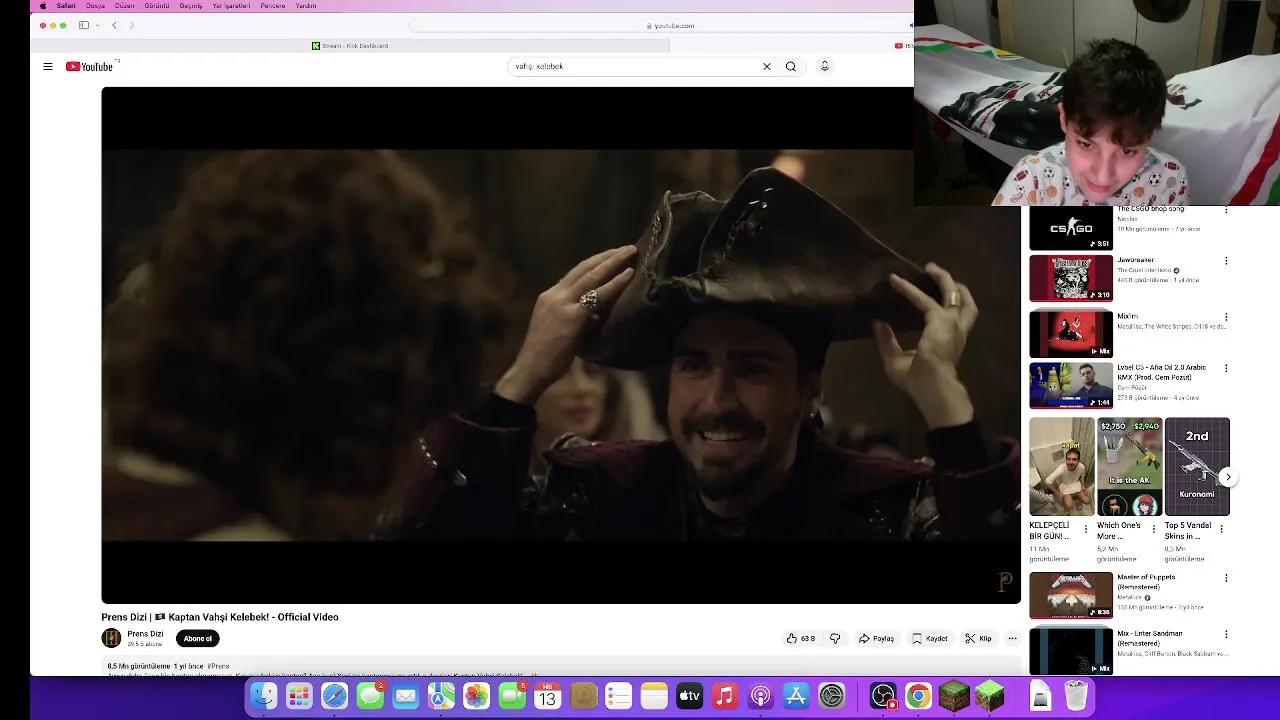Open the Trash in the Dock
This screenshot has width=1280, height=720.
pyautogui.click(x=1076, y=696)
